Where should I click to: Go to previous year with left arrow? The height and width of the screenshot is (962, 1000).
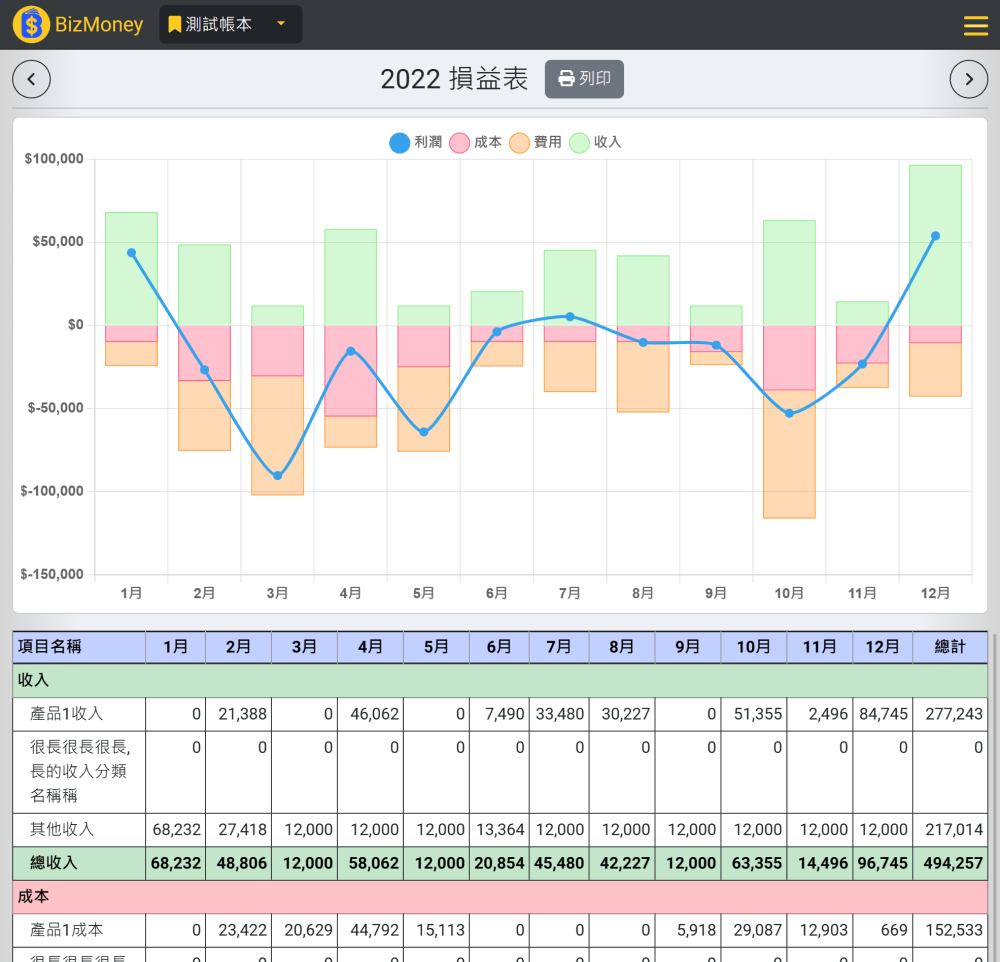pos(31,79)
